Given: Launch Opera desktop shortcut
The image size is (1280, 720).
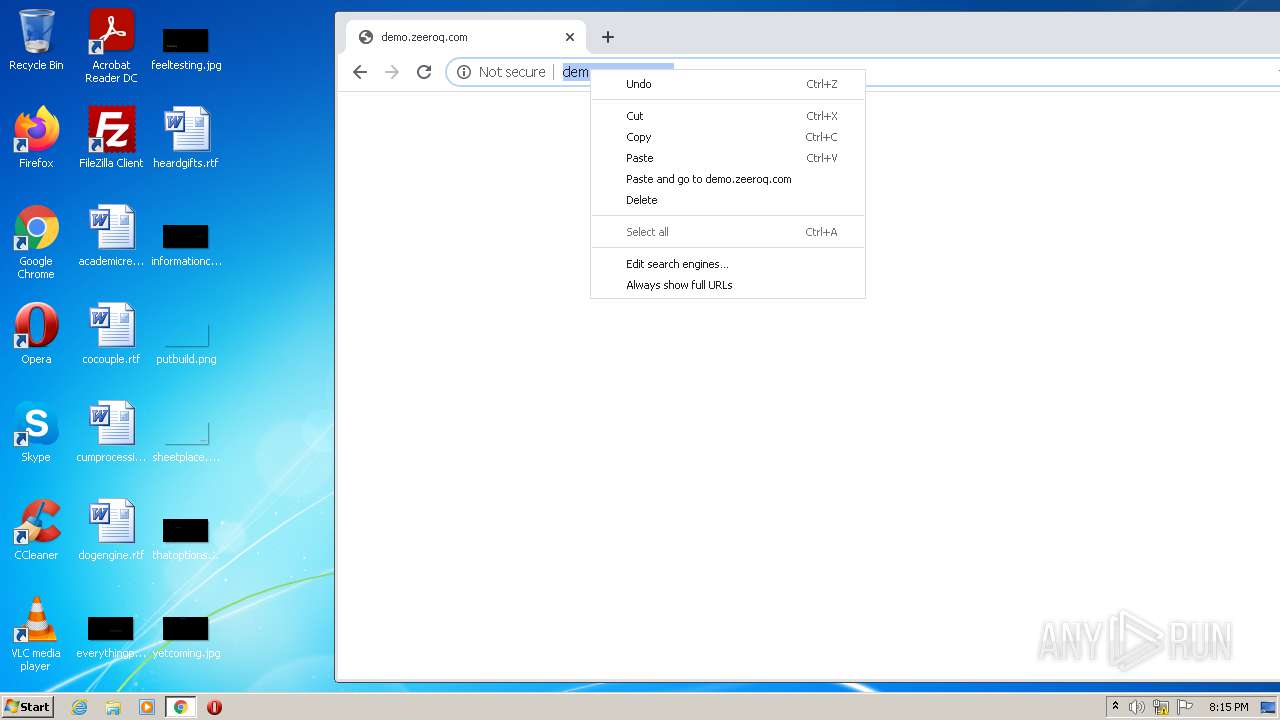Looking at the screenshot, I should (x=36, y=334).
